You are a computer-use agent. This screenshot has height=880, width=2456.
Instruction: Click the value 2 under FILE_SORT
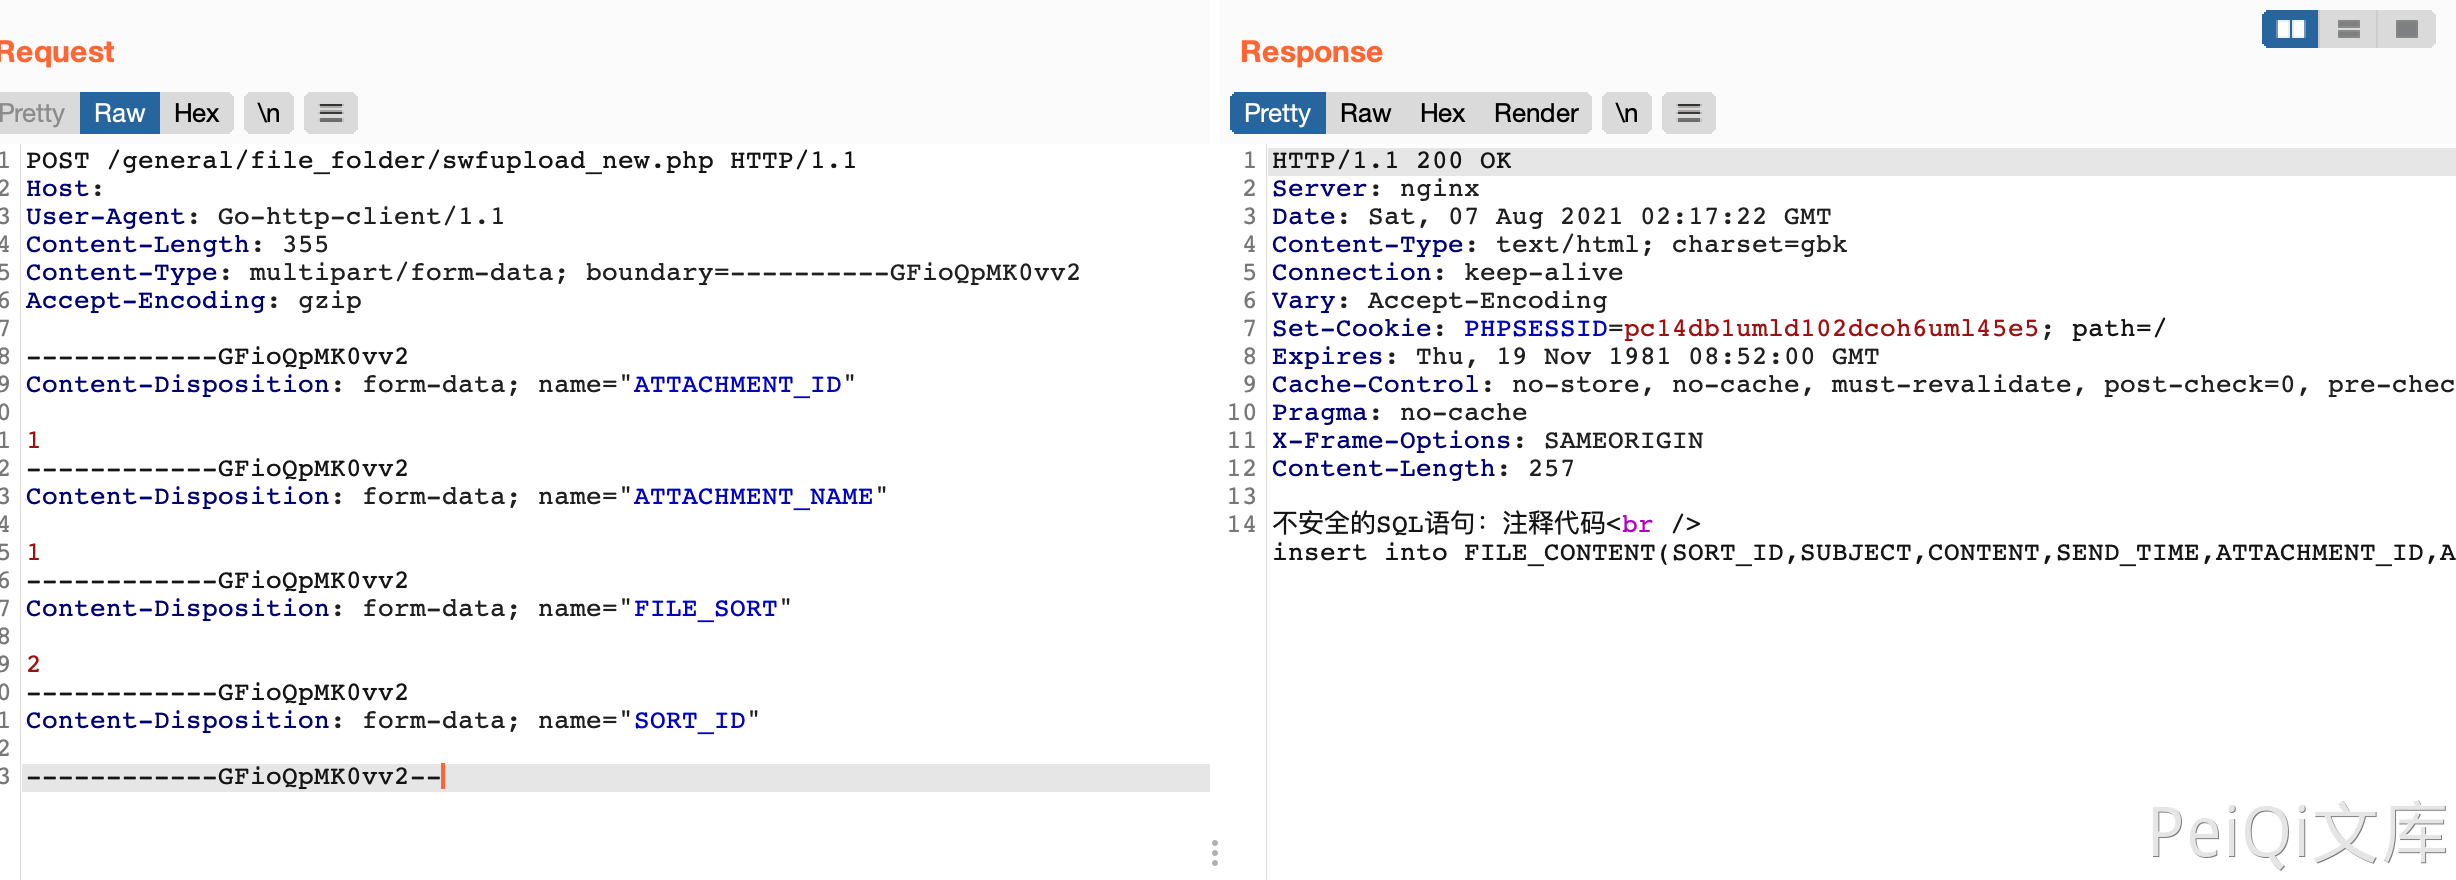34,664
